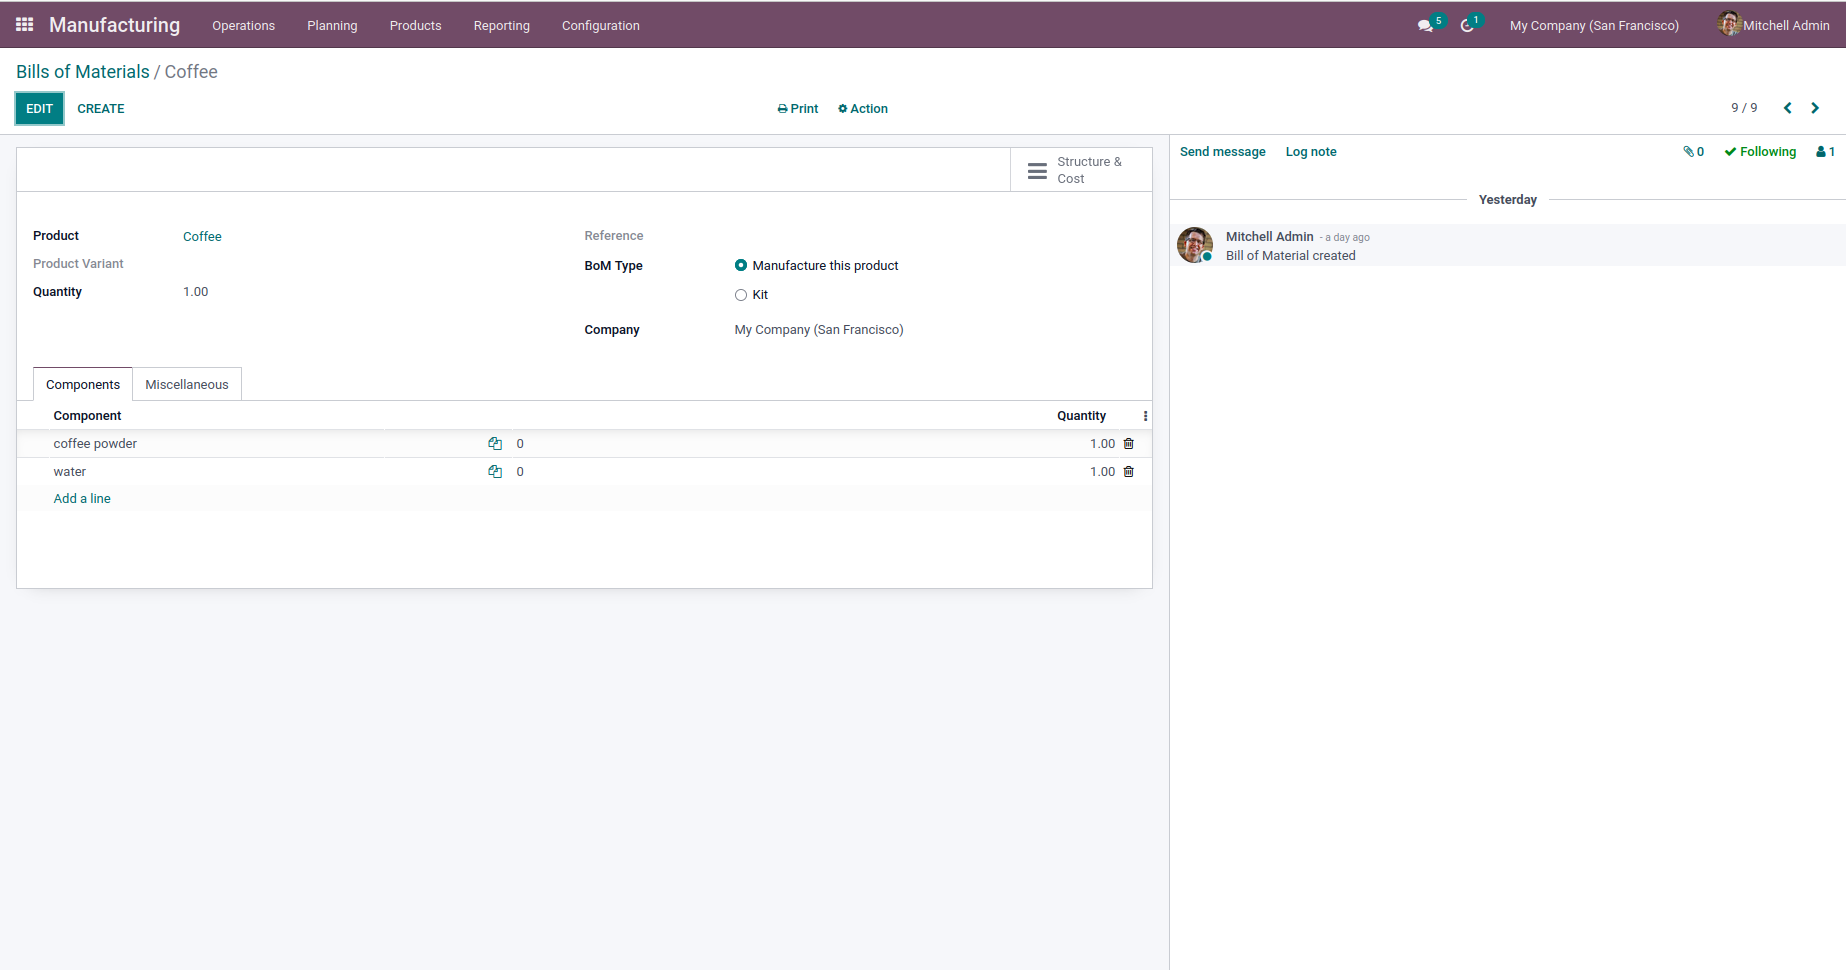This screenshot has width=1846, height=970.
Task: Open the apps grid menu icon
Action: point(25,25)
